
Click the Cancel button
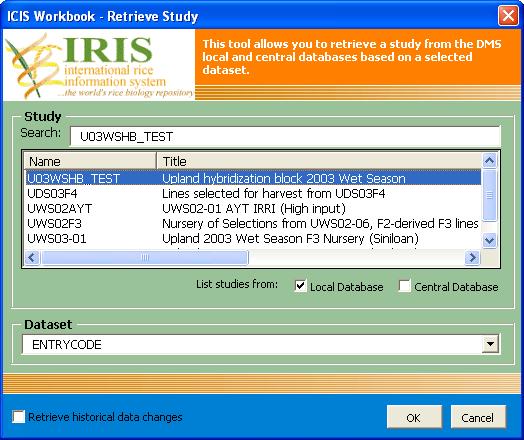478,417
